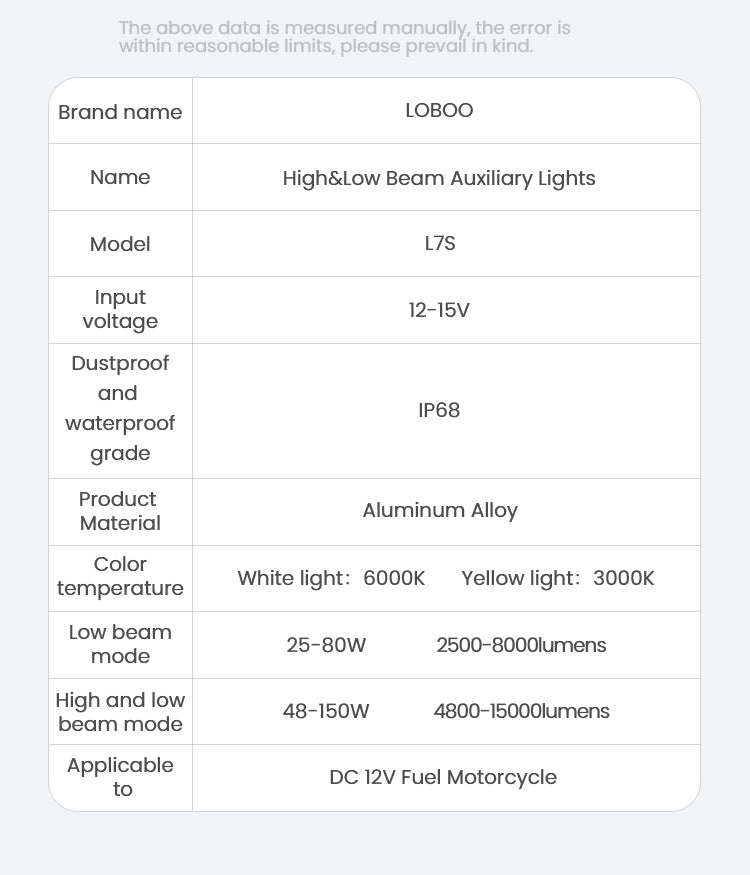Viewport: 750px width, 875px height.
Task: Click the 4800-15000lumens value
Action: pos(521,711)
